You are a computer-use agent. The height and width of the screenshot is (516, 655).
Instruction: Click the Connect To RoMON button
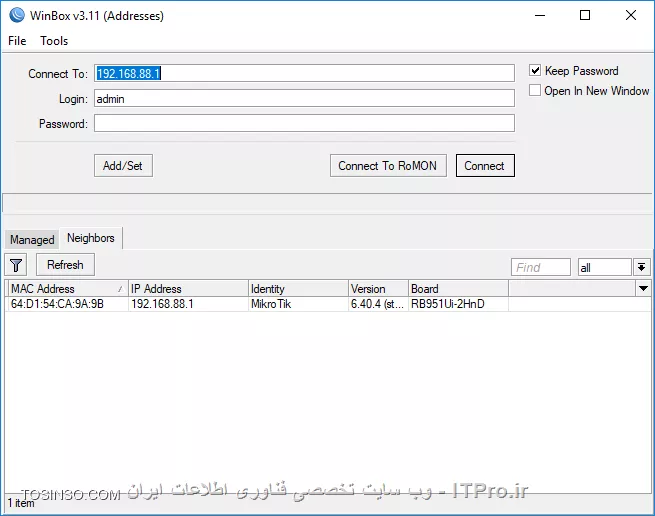388,165
